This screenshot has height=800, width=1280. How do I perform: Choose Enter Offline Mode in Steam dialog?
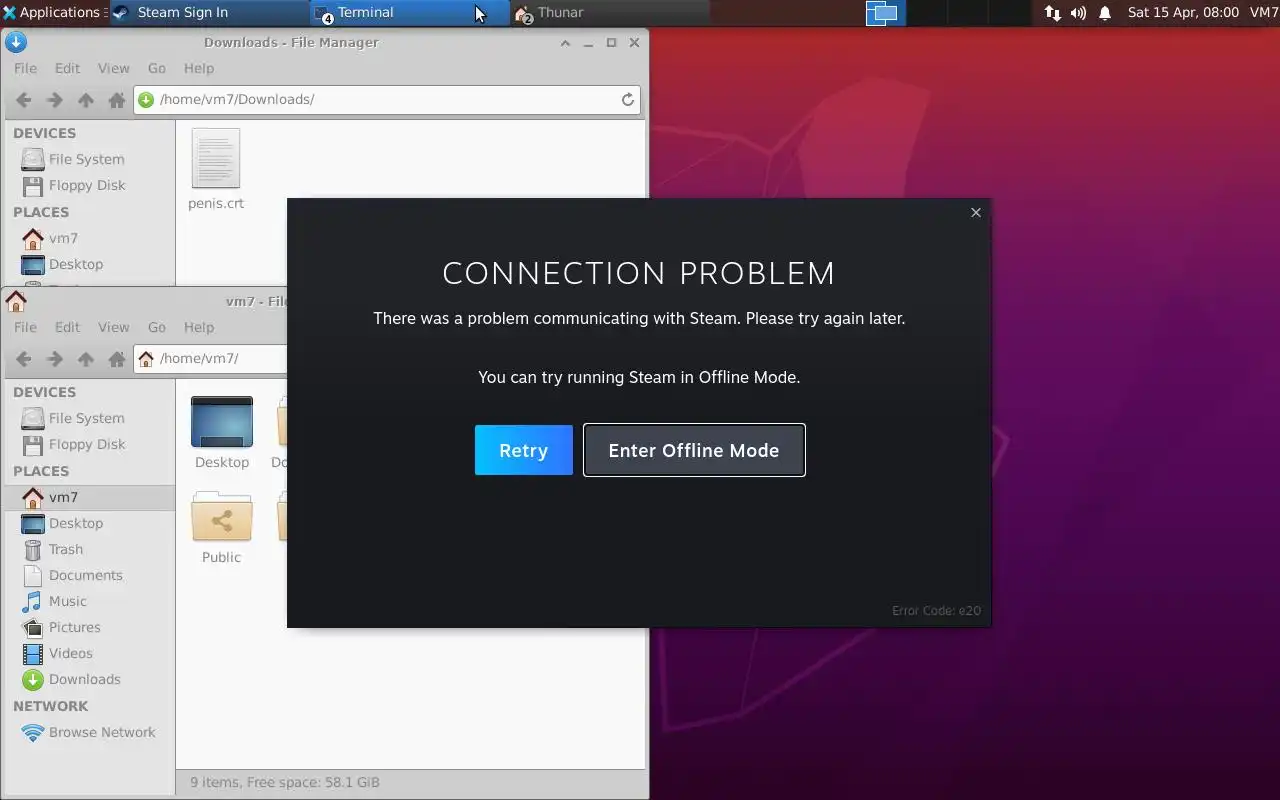(x=694, y=450)
